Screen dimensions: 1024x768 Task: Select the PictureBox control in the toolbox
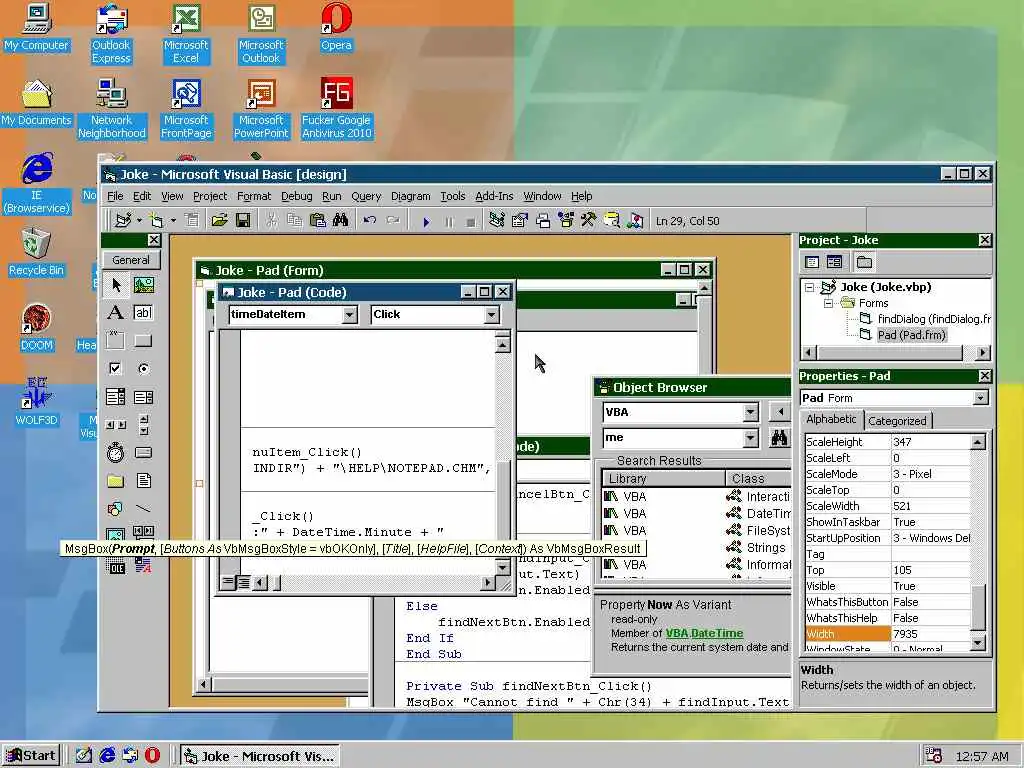144,285
